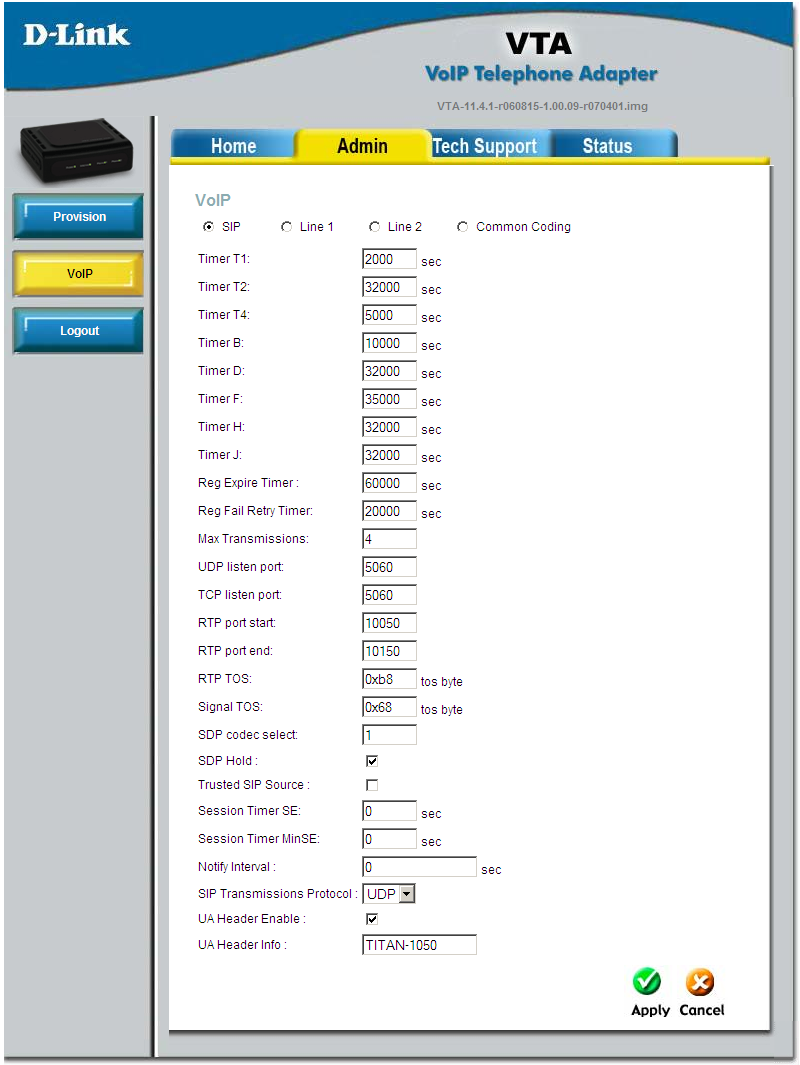Select the Timer F input field
Screen dimensions: 800x1065
coord(389,399)
